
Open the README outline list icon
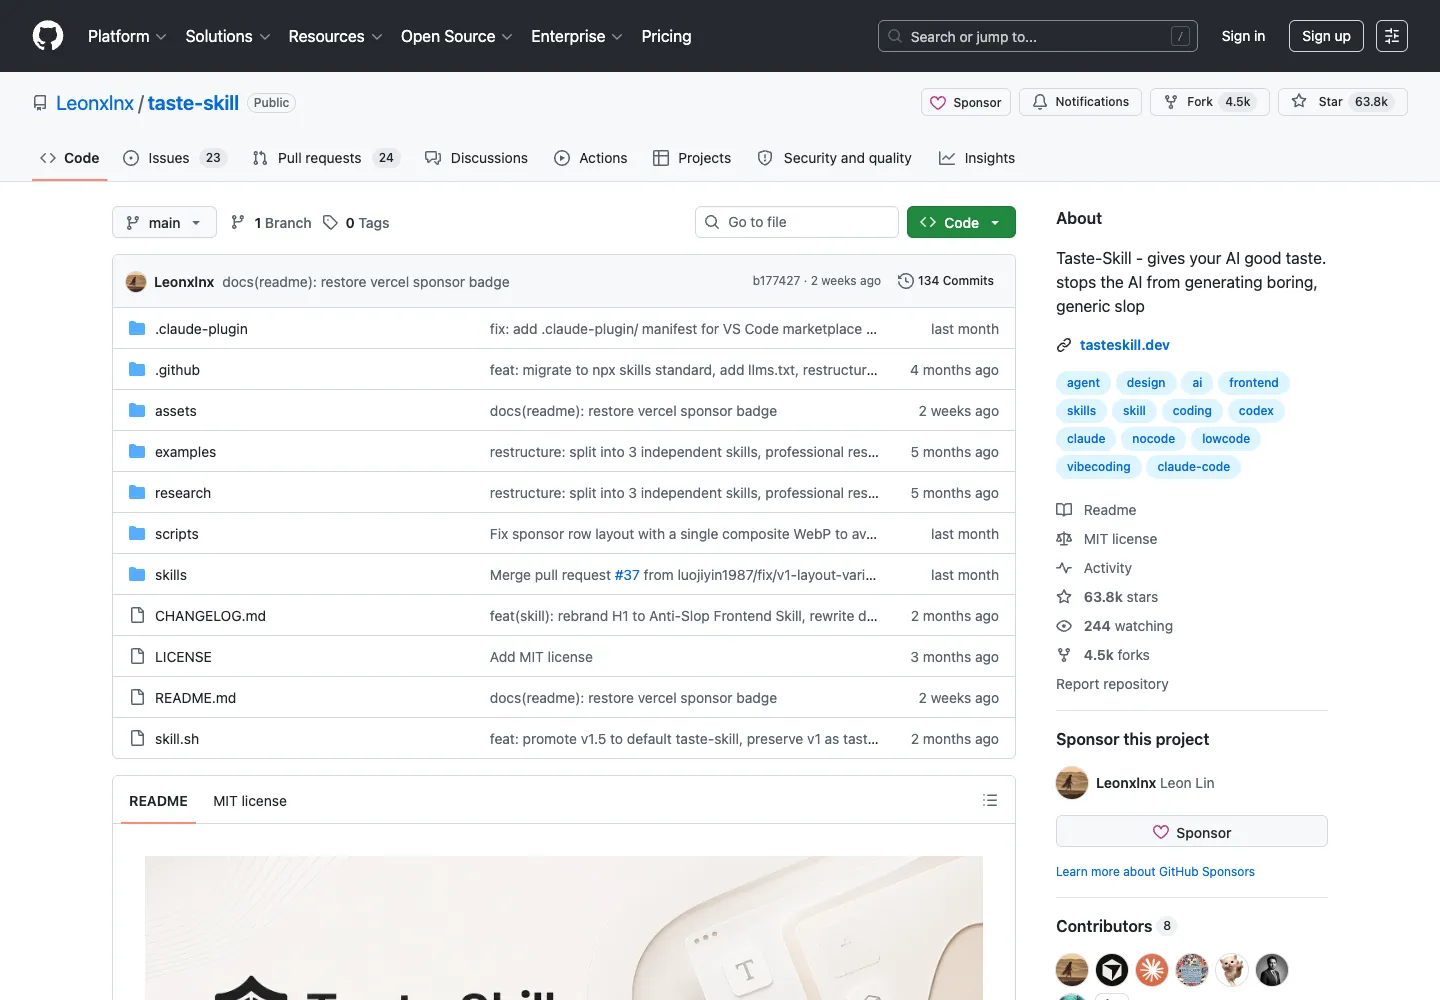click(990, 800)
